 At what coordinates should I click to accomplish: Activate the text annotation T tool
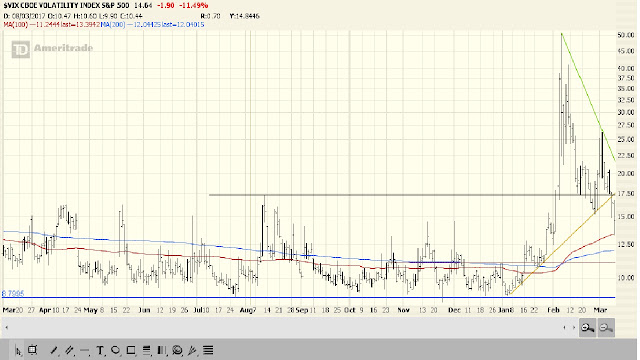point(100,350)
